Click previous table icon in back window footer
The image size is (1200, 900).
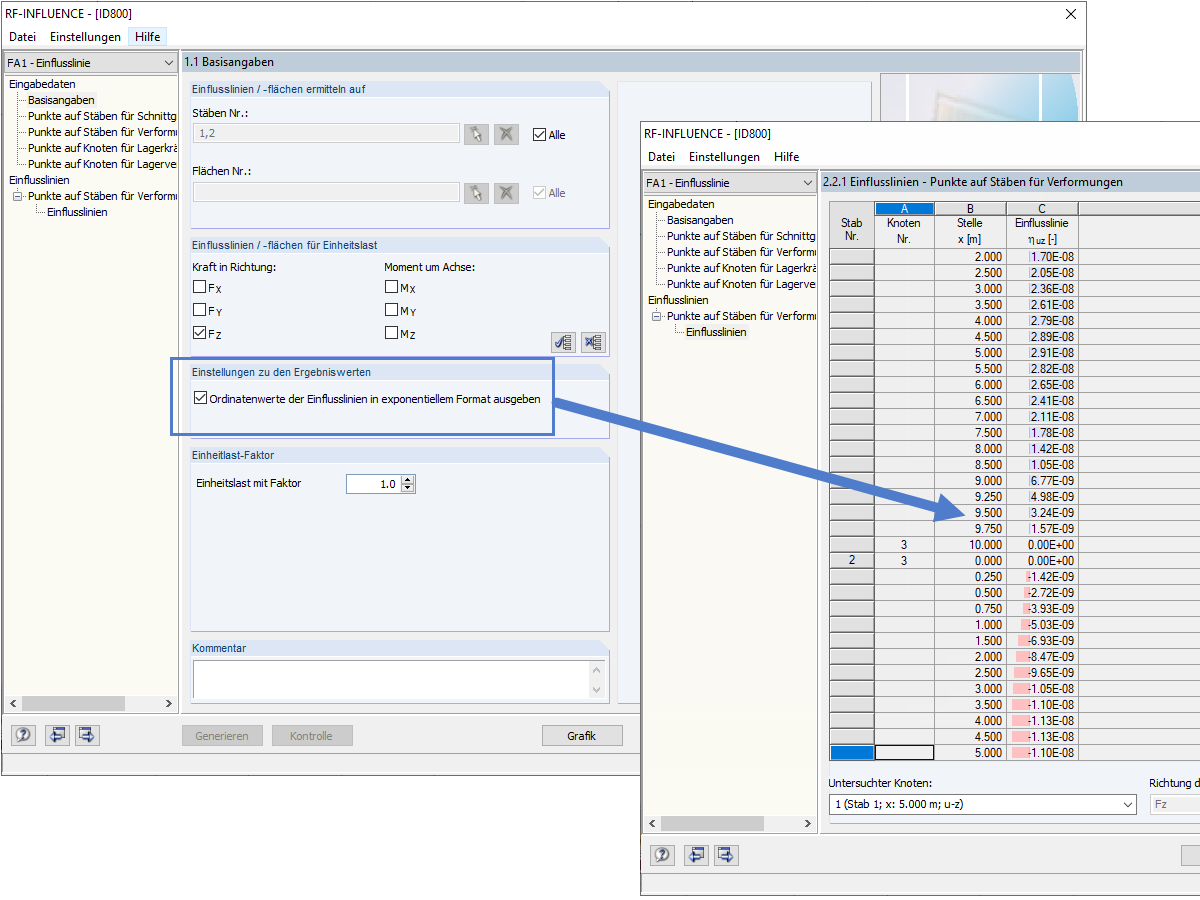click(x=56, y=735)
